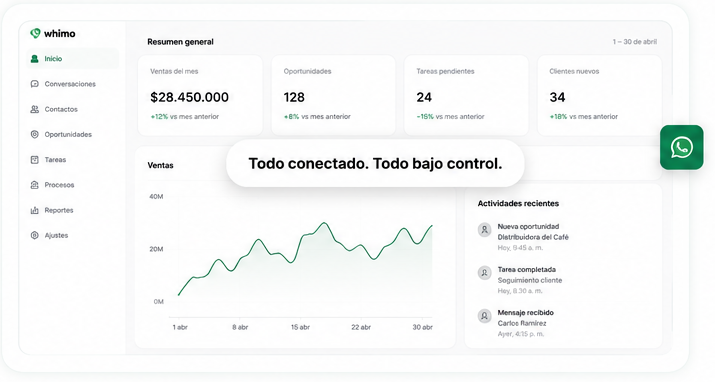Click the Oportunidades sidebar icon
This screenshot has width=715, height=382.
pyautogui.click(x=34, y=134)
